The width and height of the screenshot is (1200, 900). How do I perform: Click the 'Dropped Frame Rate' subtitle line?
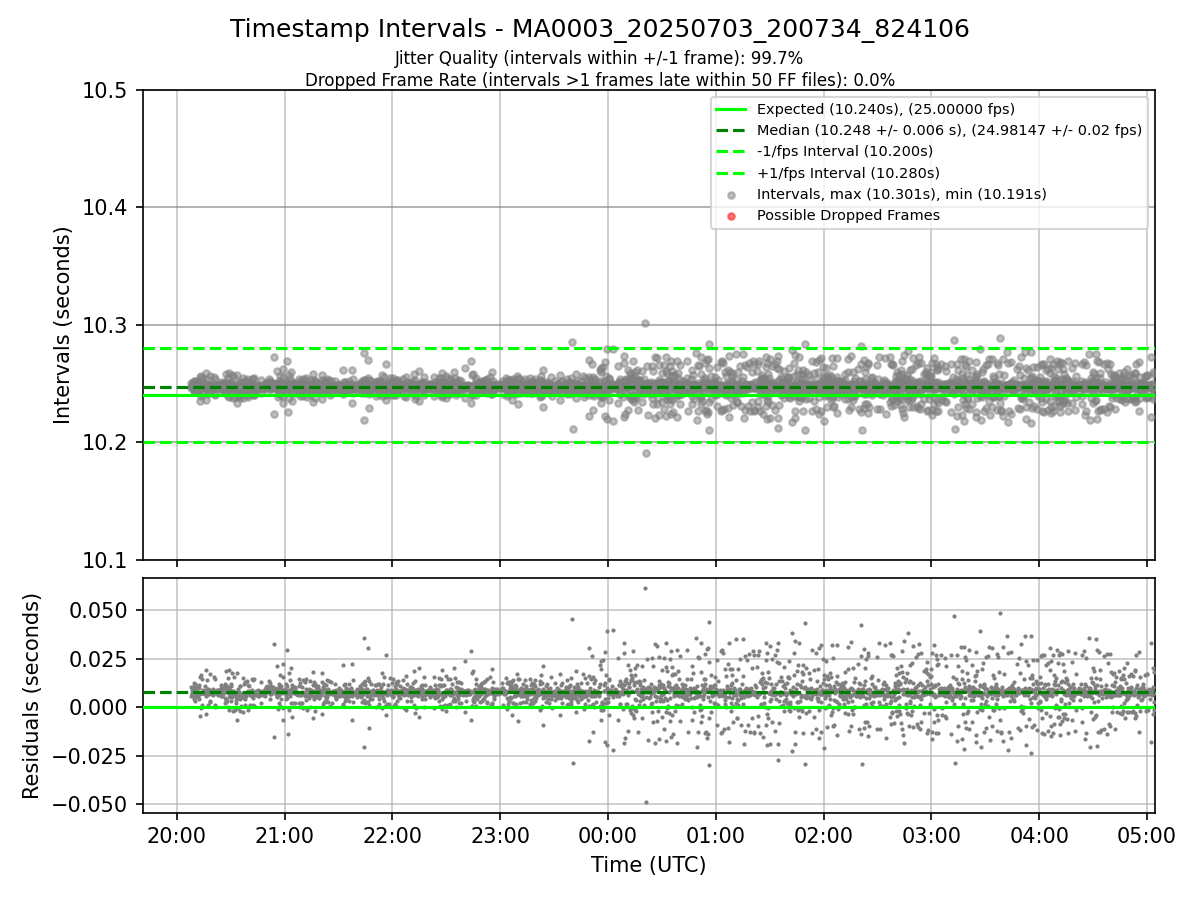pyautogui.click(x=600, y=79)
